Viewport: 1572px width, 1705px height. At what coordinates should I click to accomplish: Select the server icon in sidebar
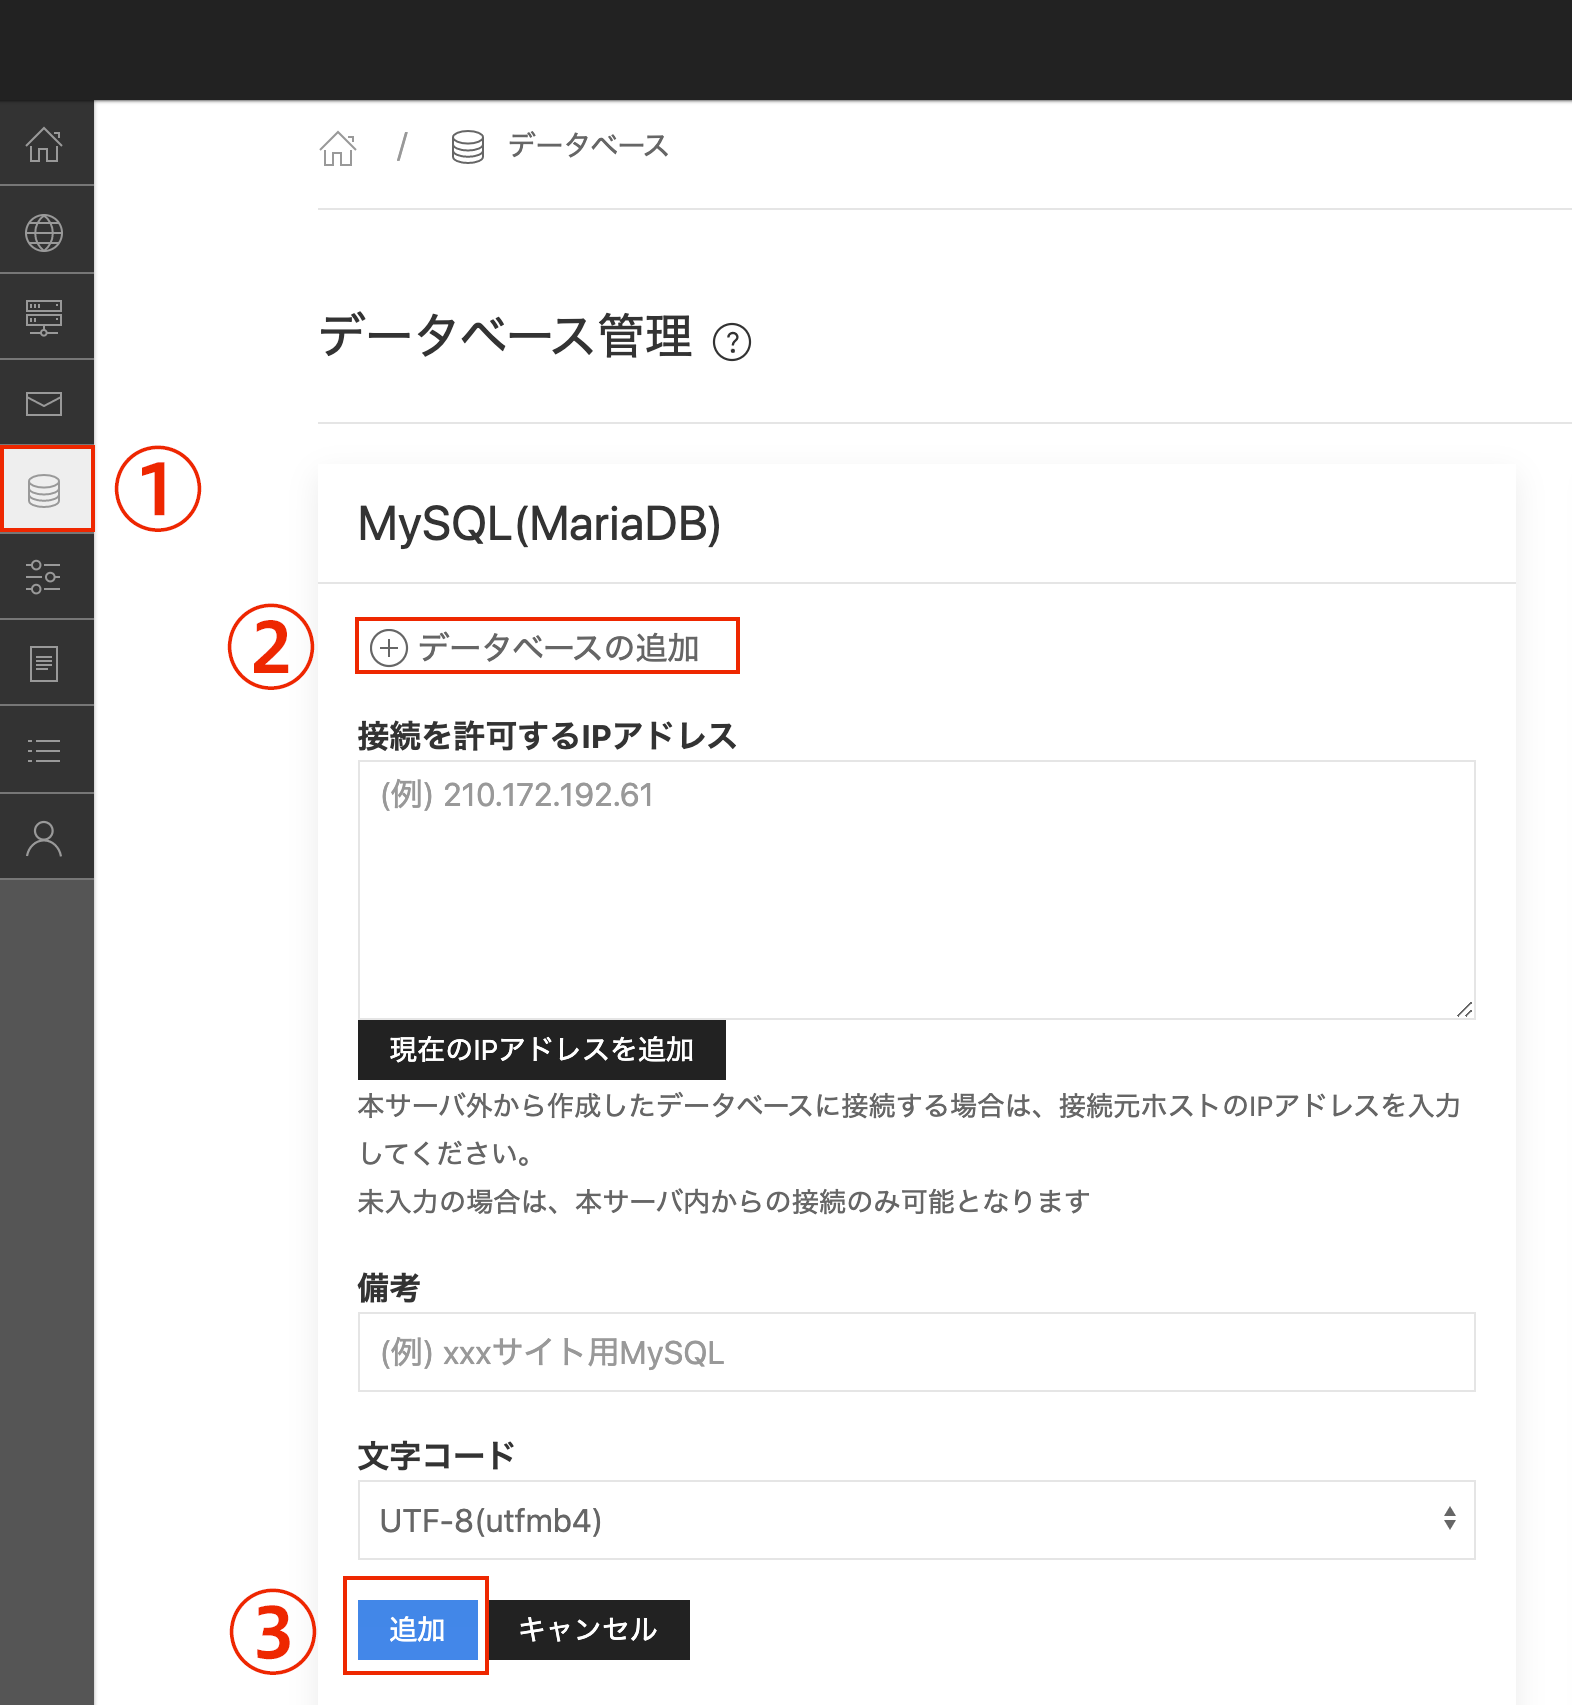(x=44, y=318)
